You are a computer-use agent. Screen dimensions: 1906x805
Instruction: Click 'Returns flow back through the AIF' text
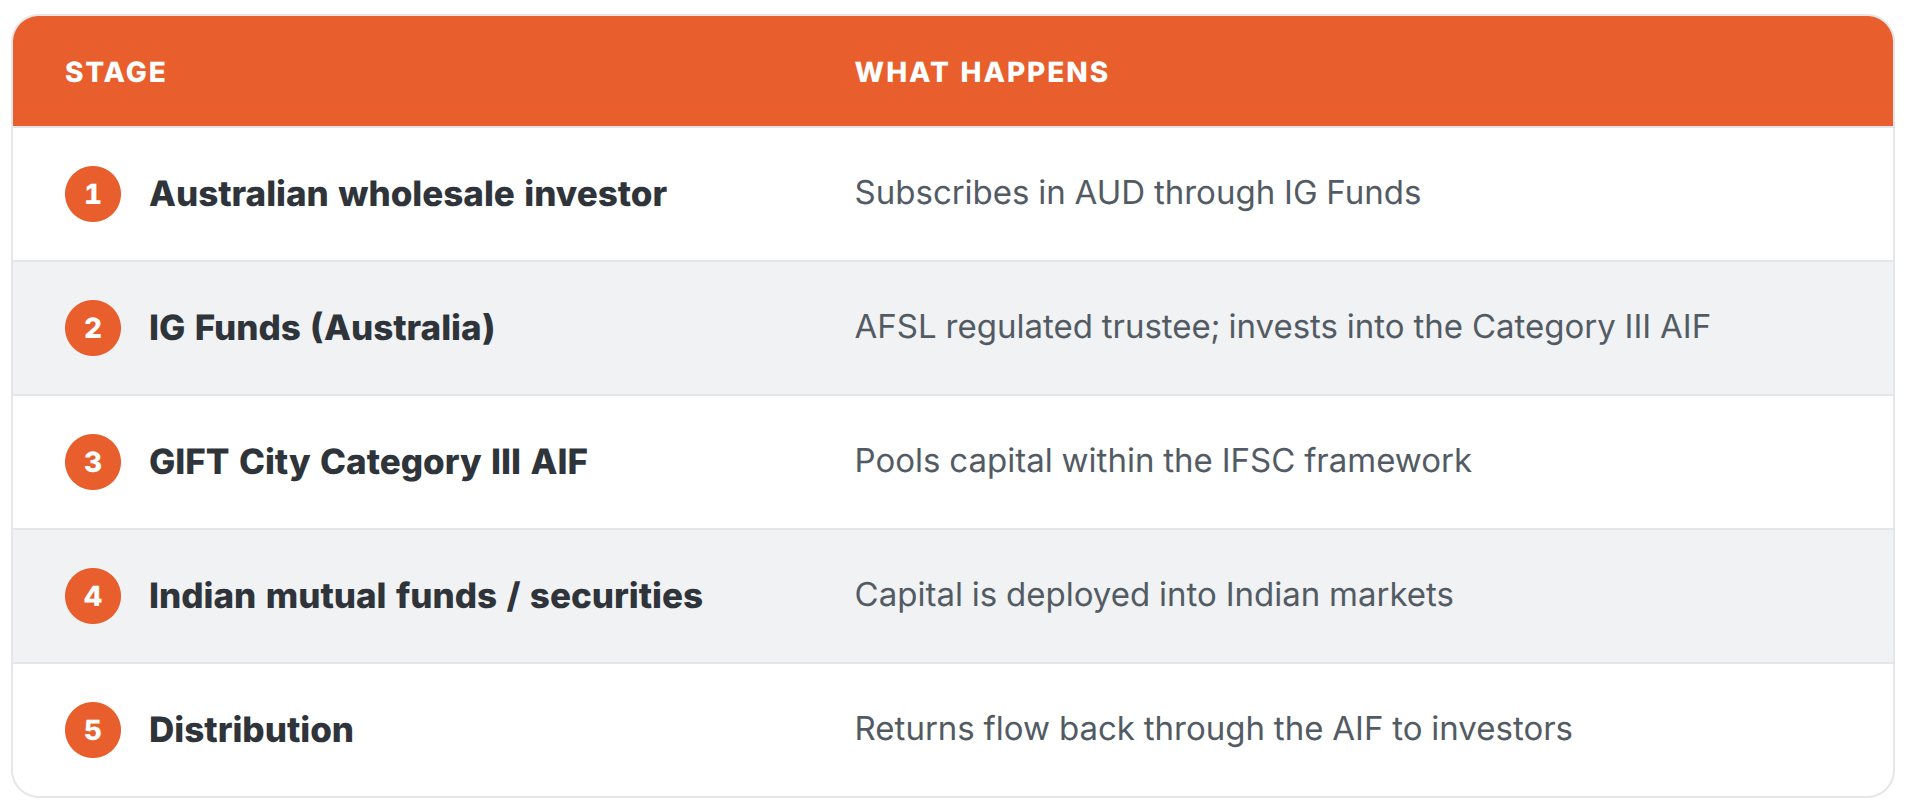tap(1119, 729)
